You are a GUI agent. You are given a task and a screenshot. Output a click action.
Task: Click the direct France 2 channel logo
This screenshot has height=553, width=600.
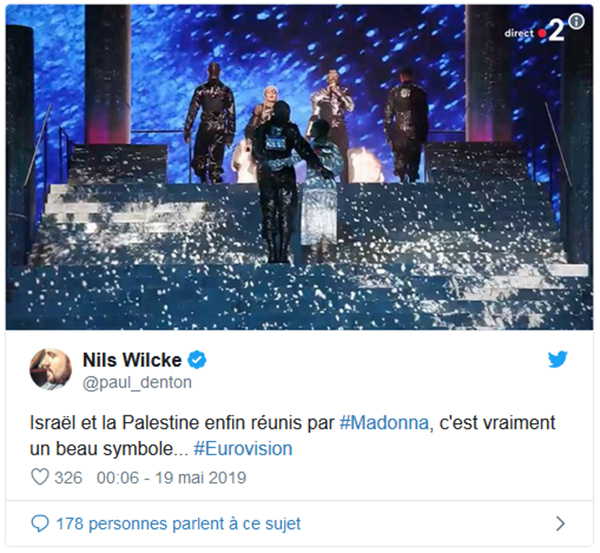[534, 31]
